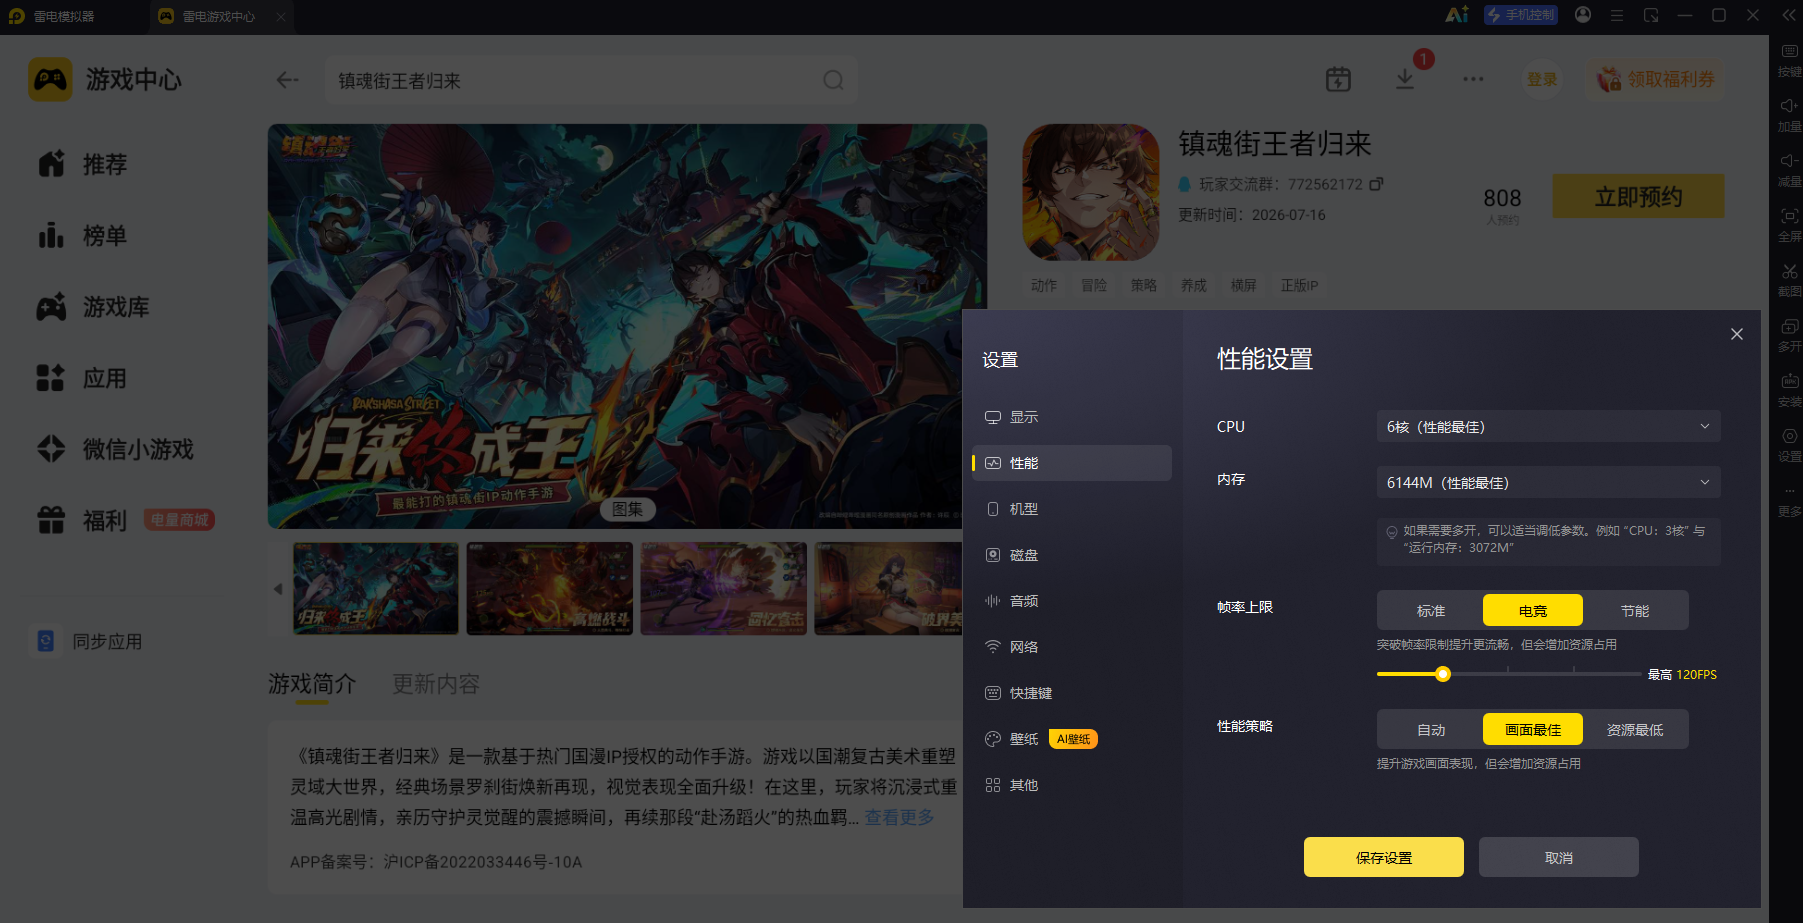The image size is (1803, 923).
Task: Click the 登录 login button
Action: point(1542,79)
